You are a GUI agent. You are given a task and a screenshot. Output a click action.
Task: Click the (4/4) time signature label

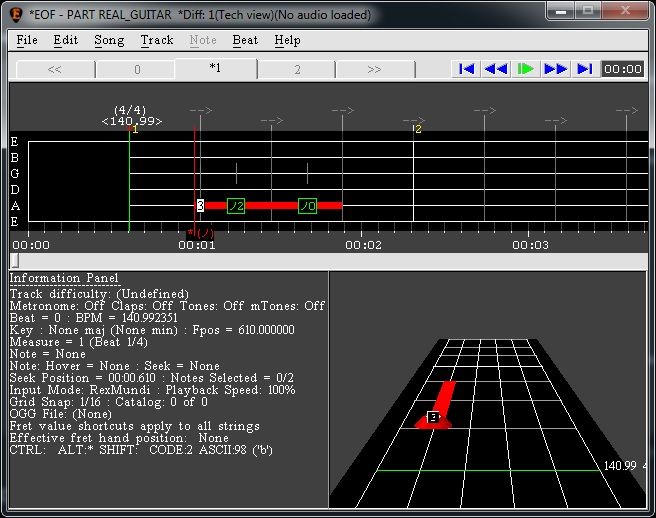coord(130,110)
